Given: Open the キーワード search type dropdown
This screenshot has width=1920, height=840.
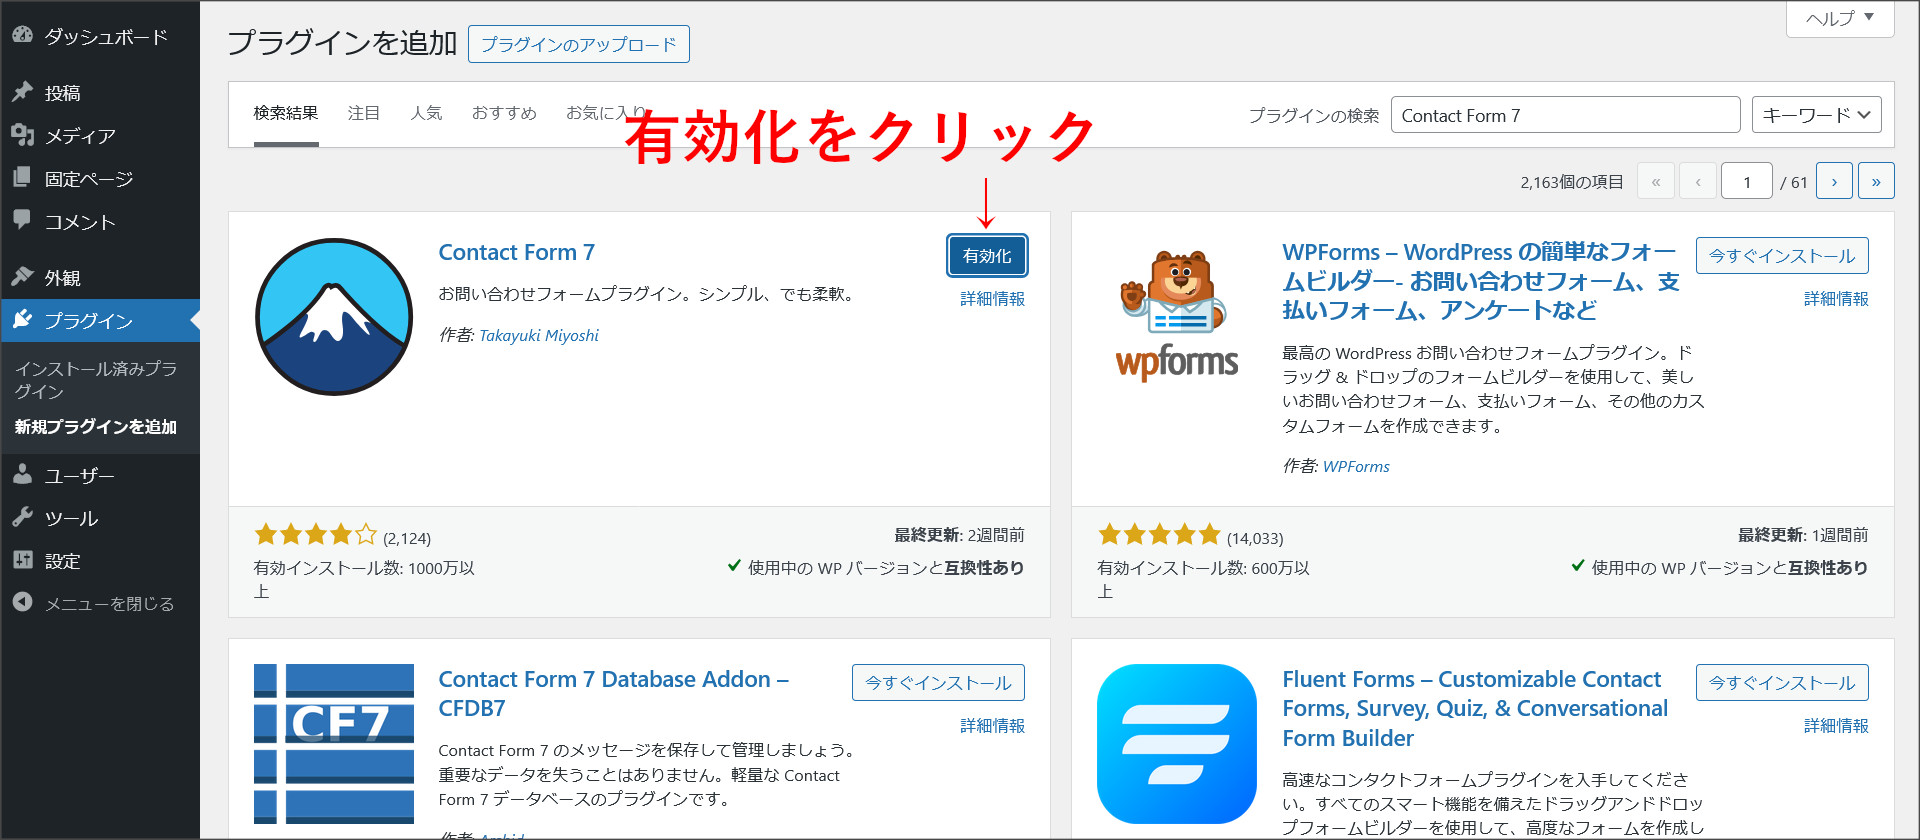Looking at the screenshot, I should tap(1816, 115).
